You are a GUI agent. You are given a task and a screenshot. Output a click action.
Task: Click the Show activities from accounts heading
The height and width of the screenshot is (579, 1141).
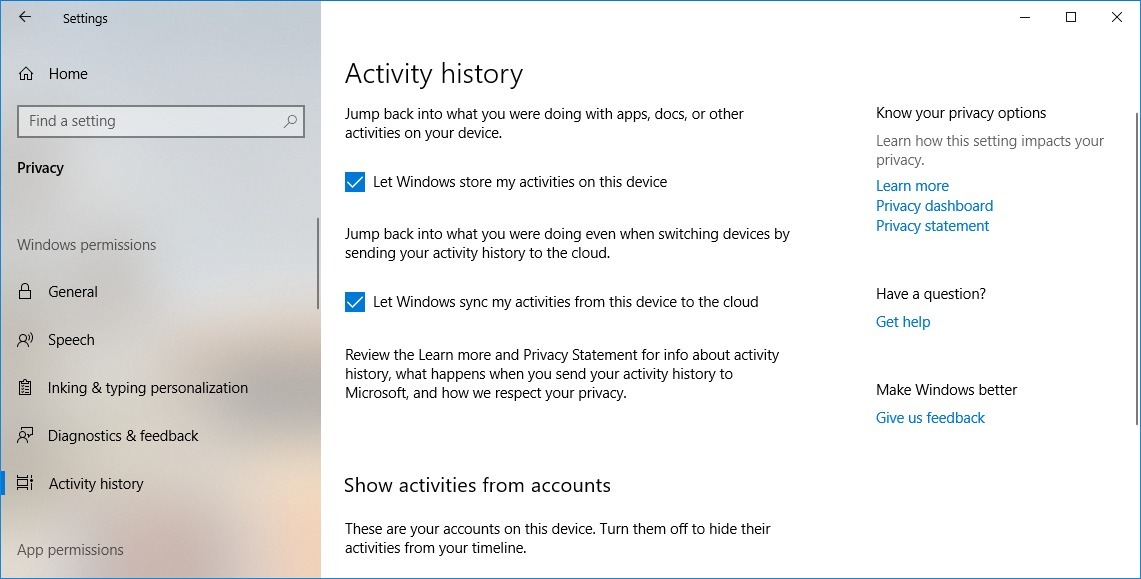point(477,485)
